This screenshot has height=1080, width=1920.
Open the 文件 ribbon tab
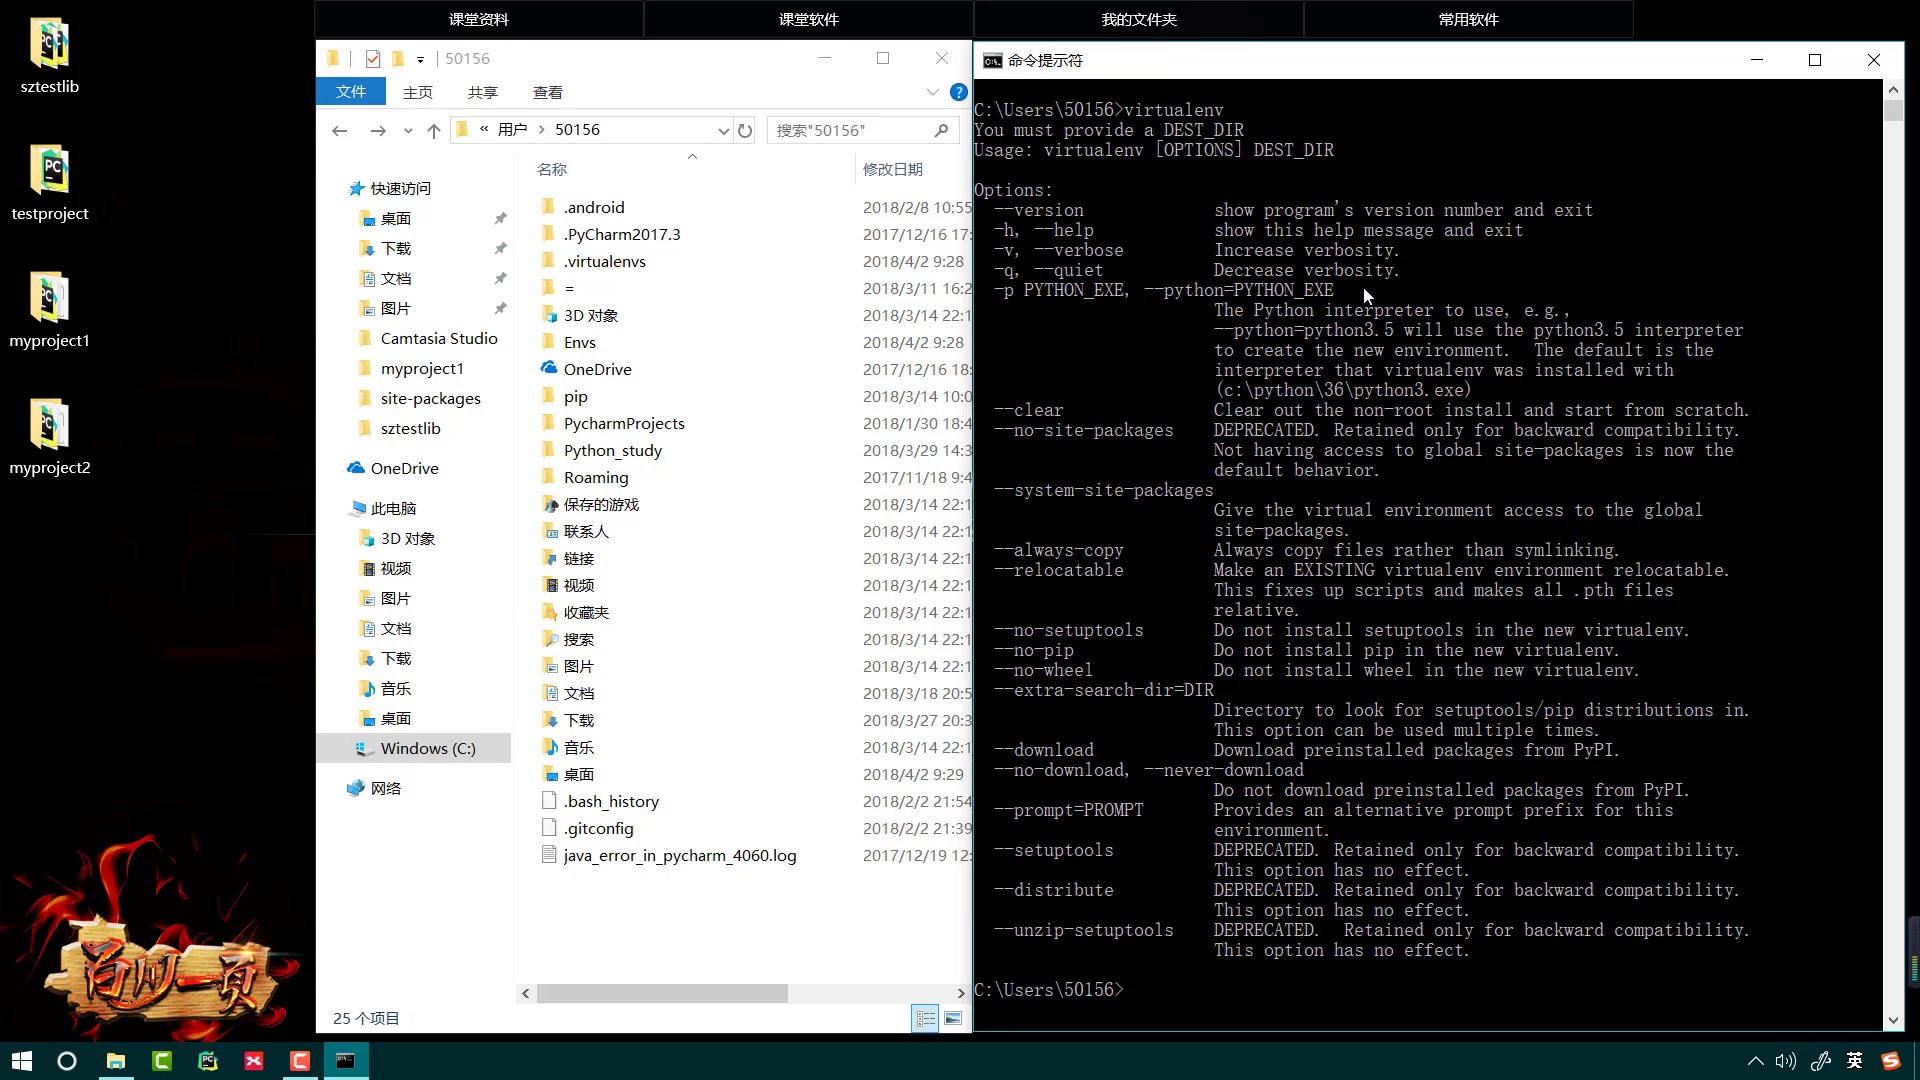(351, 92)
